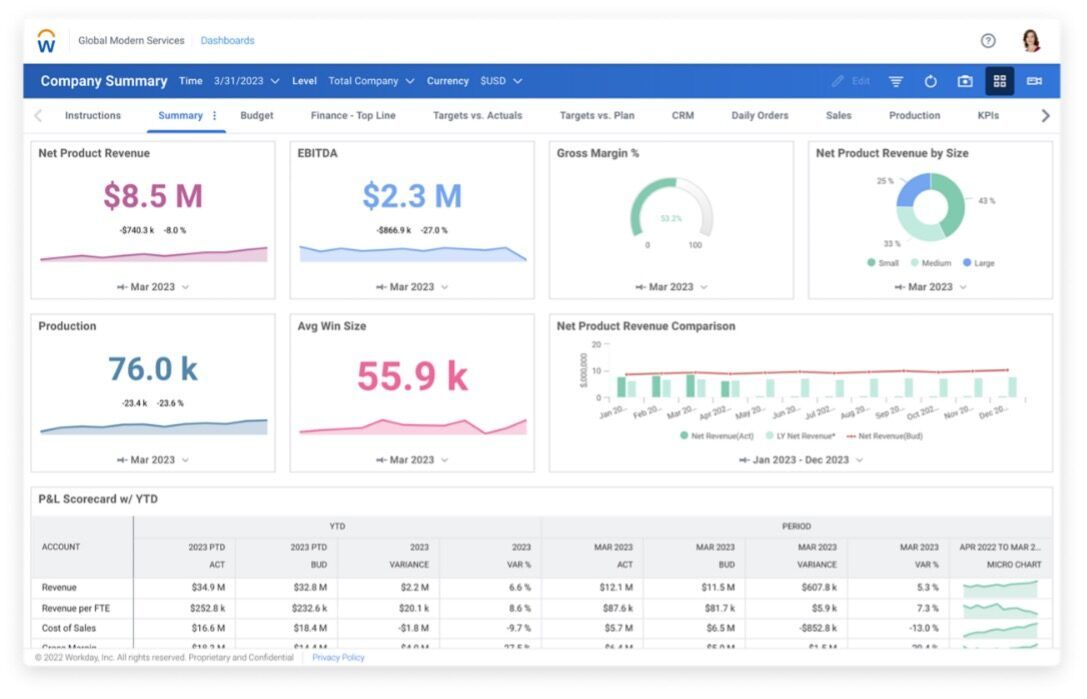1087x699 pixels.
Task: Open the Finance - Top Line tab
Action: click(x=353, y=116)
